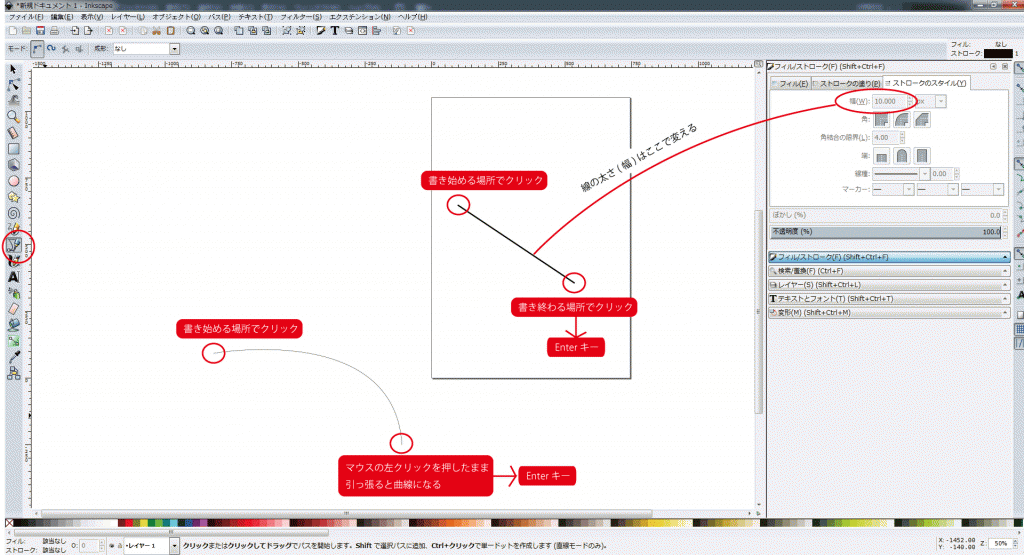
Task: Open the 編集 menu
Action: tap(62, 17)
